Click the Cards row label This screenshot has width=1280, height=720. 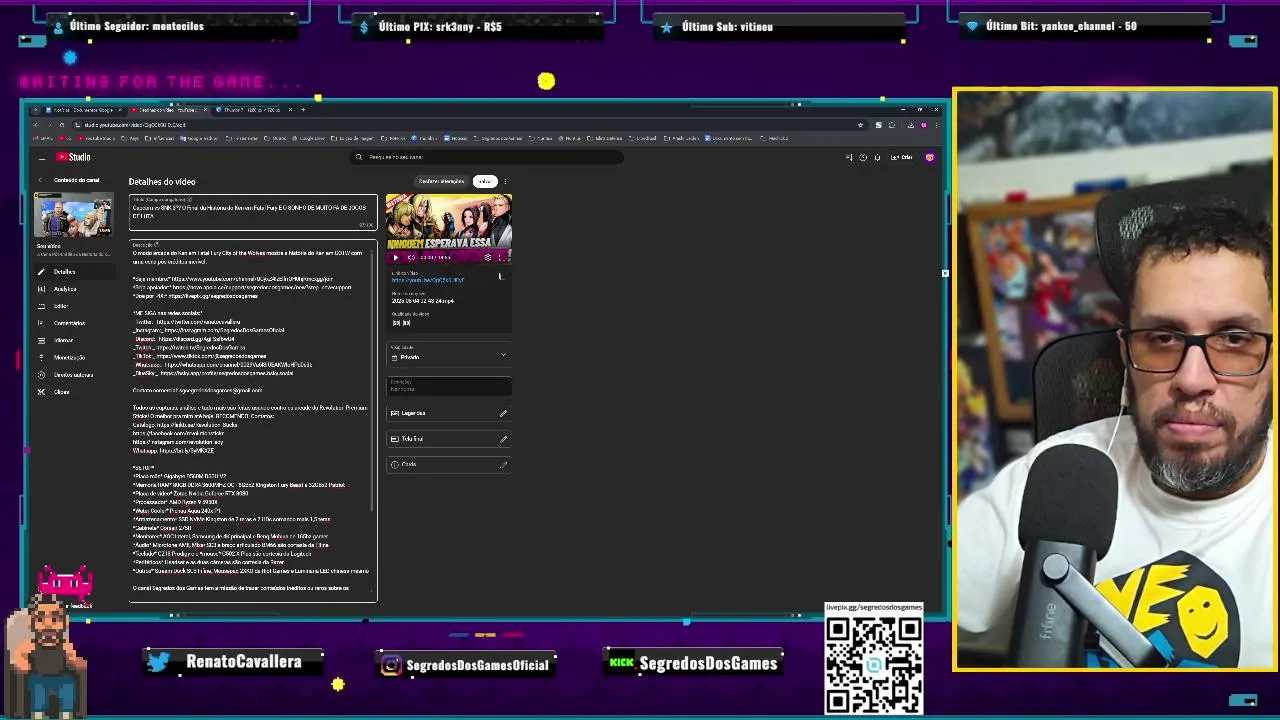click(x=409, y=464)
